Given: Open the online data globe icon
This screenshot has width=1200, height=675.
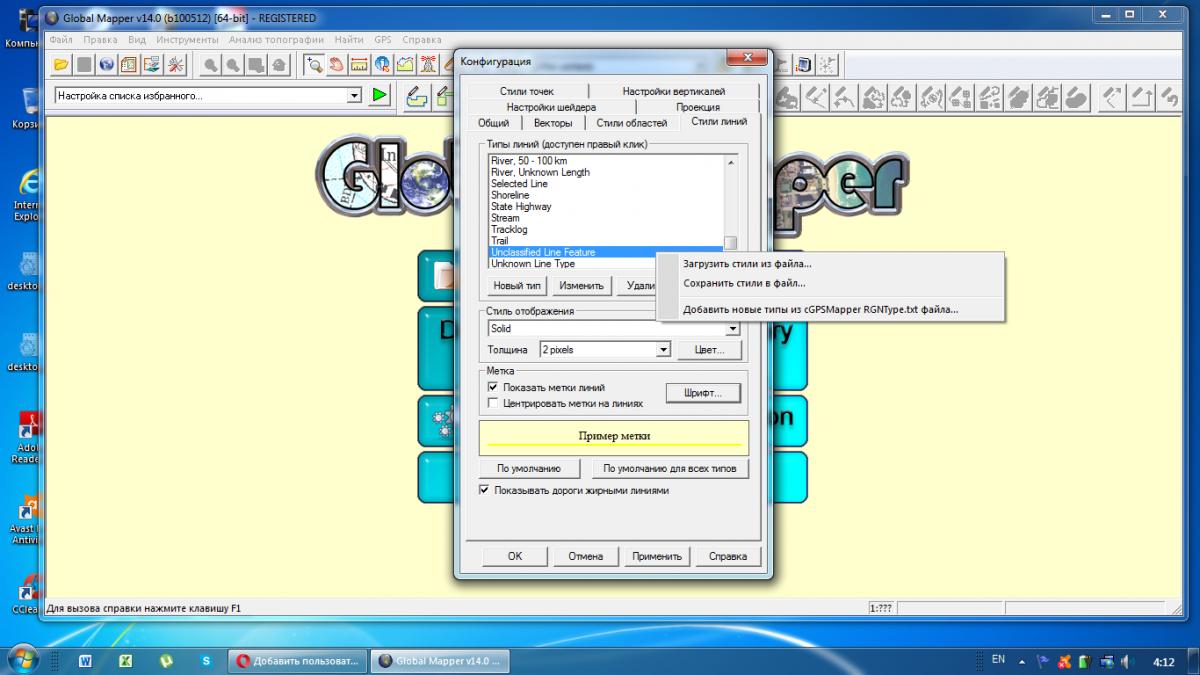Looking at the screenshot, I should [x=106, y=65].
